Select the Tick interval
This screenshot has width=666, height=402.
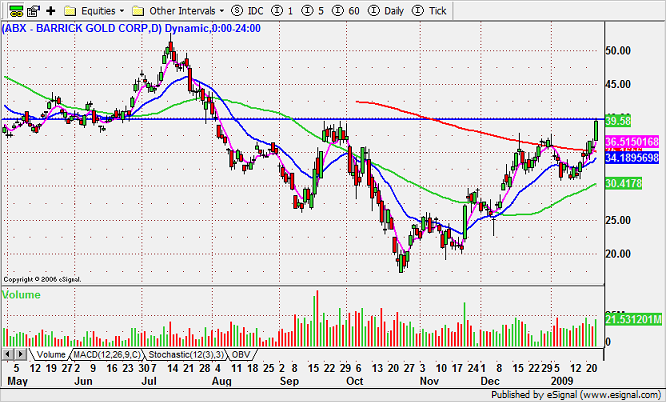point(429,11)
